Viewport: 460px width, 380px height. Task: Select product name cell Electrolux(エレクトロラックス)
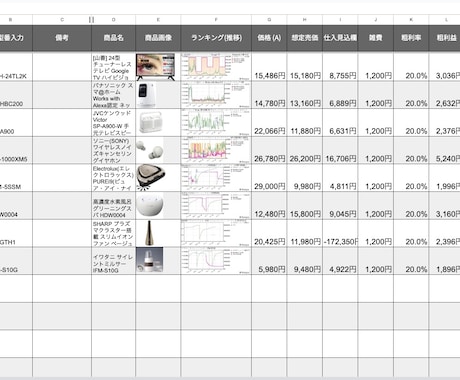tap(114, 178)
